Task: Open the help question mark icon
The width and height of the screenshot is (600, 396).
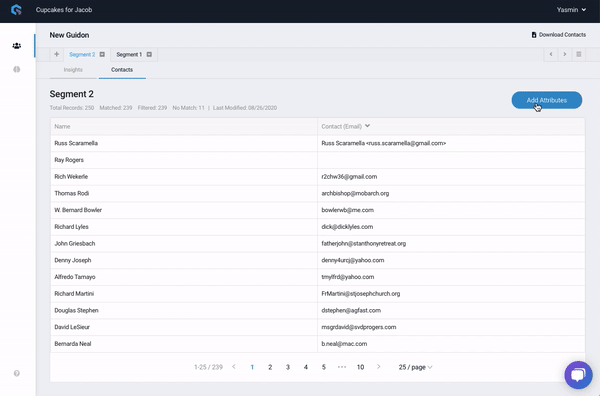Action: pos(16,373)
